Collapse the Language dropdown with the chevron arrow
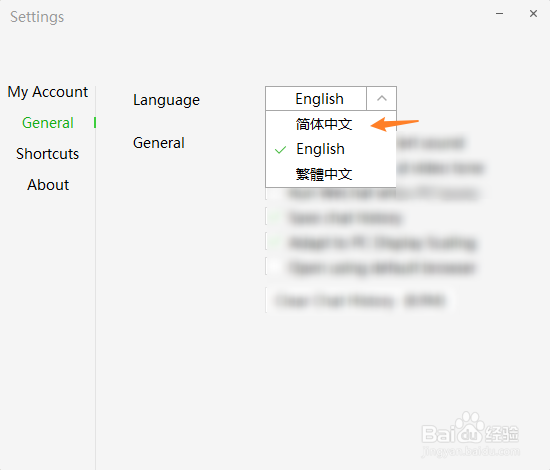Image resolution: width=550 pixels, height=470 pixels. (382, 99)
